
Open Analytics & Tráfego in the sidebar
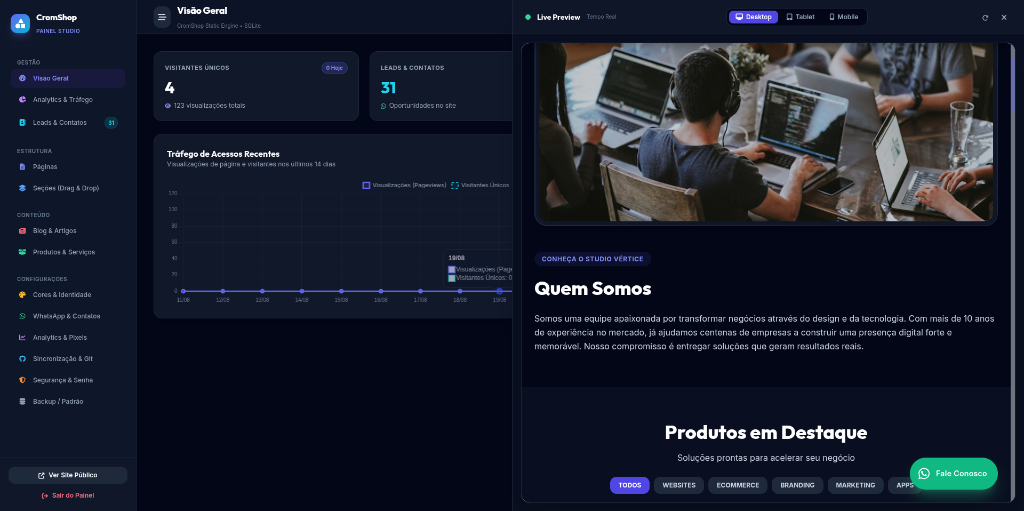(x=68, y=100)
